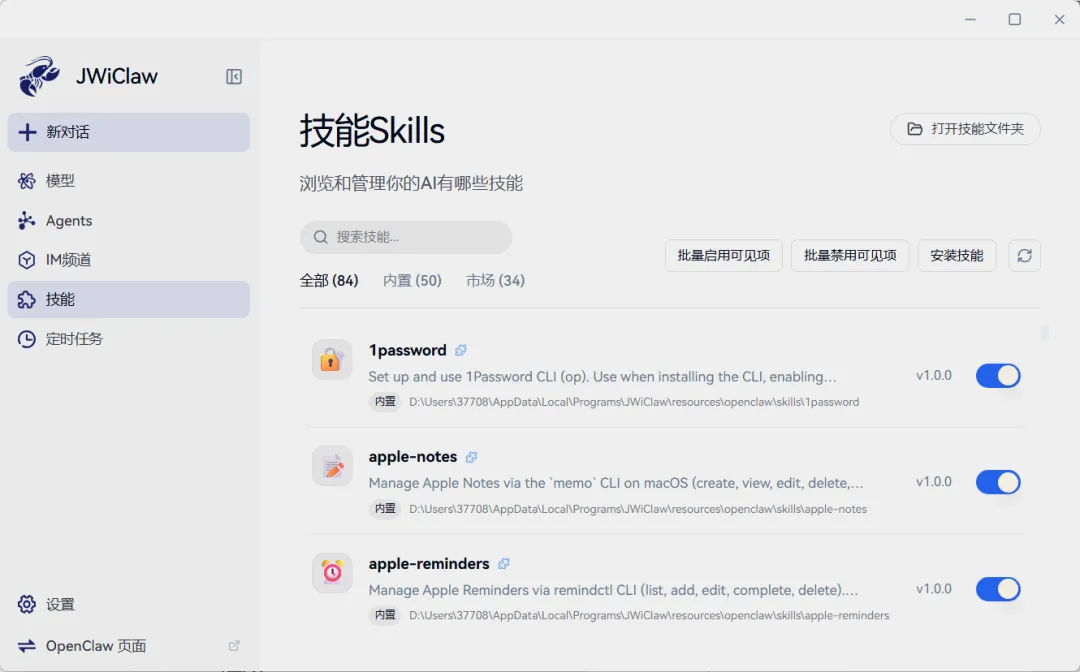
Task: Click the badge icon next to 1password
Action: point(461,351)
